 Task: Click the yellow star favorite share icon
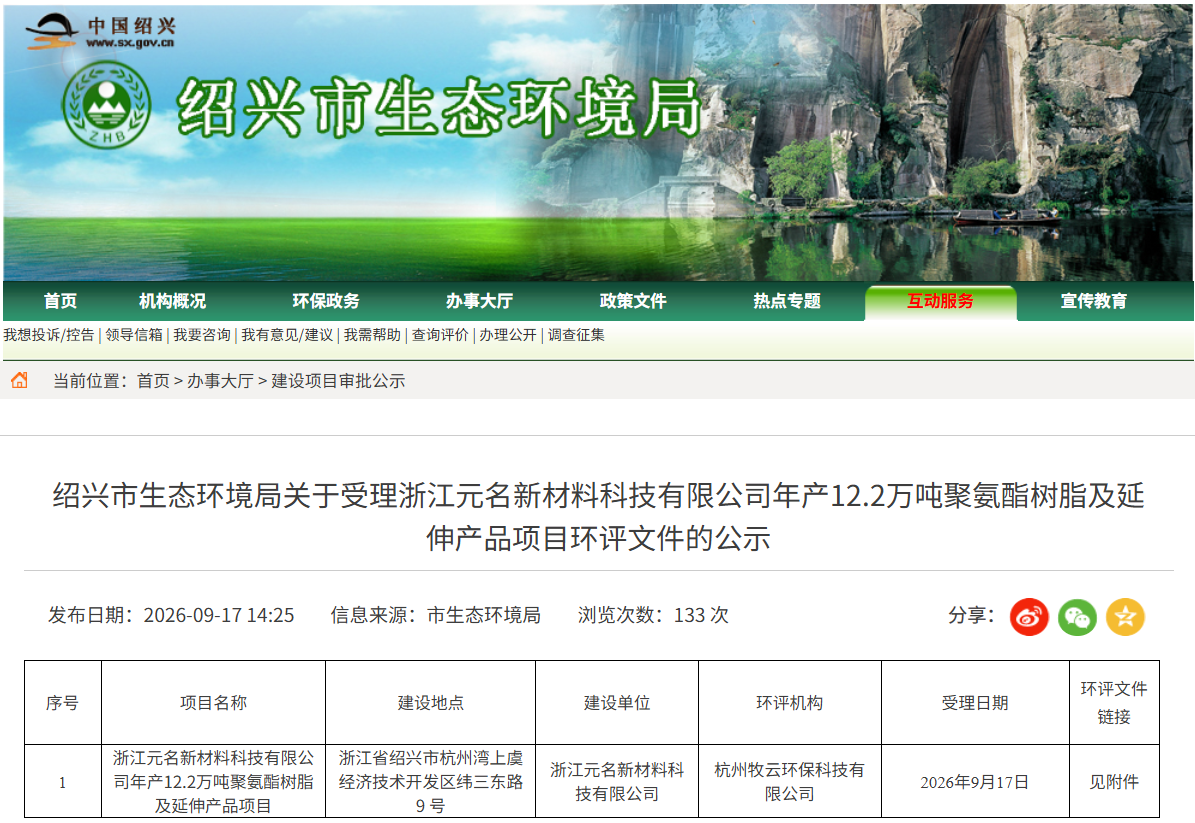pos(1126,616)
